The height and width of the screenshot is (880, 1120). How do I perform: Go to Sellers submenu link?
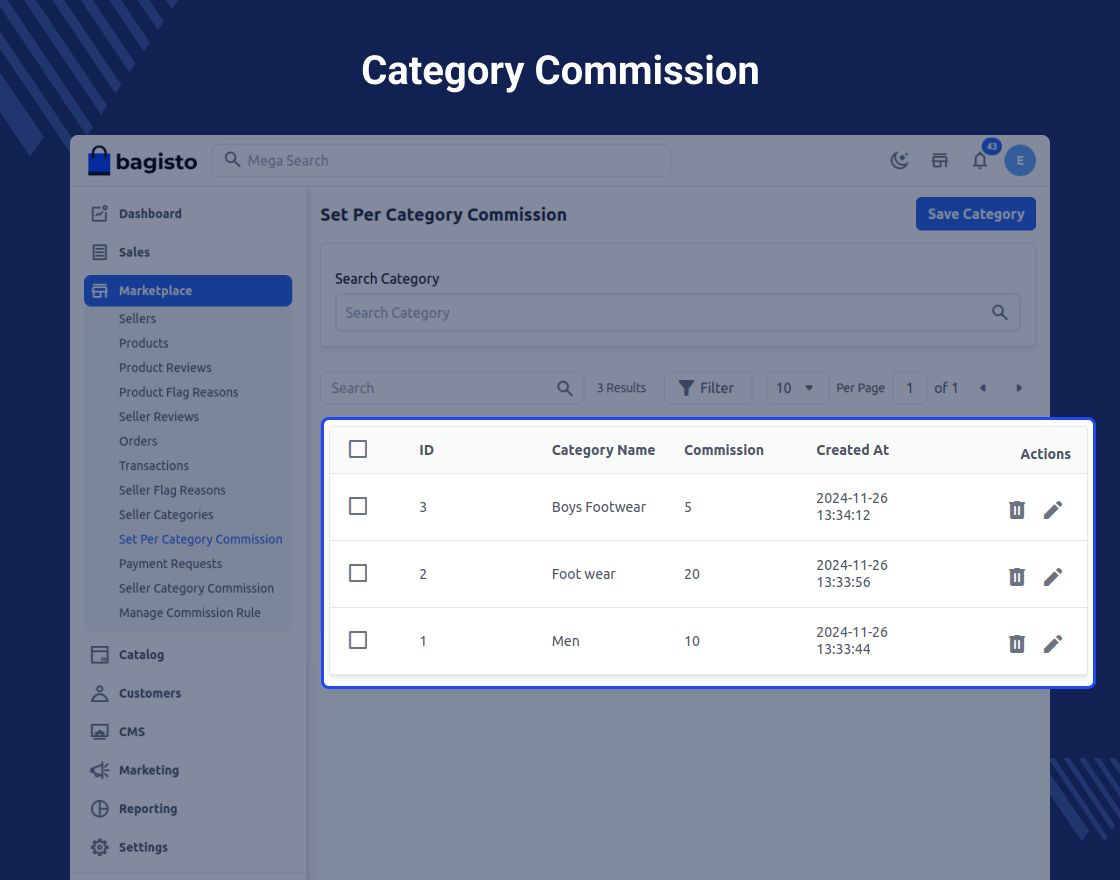[137, 319]
